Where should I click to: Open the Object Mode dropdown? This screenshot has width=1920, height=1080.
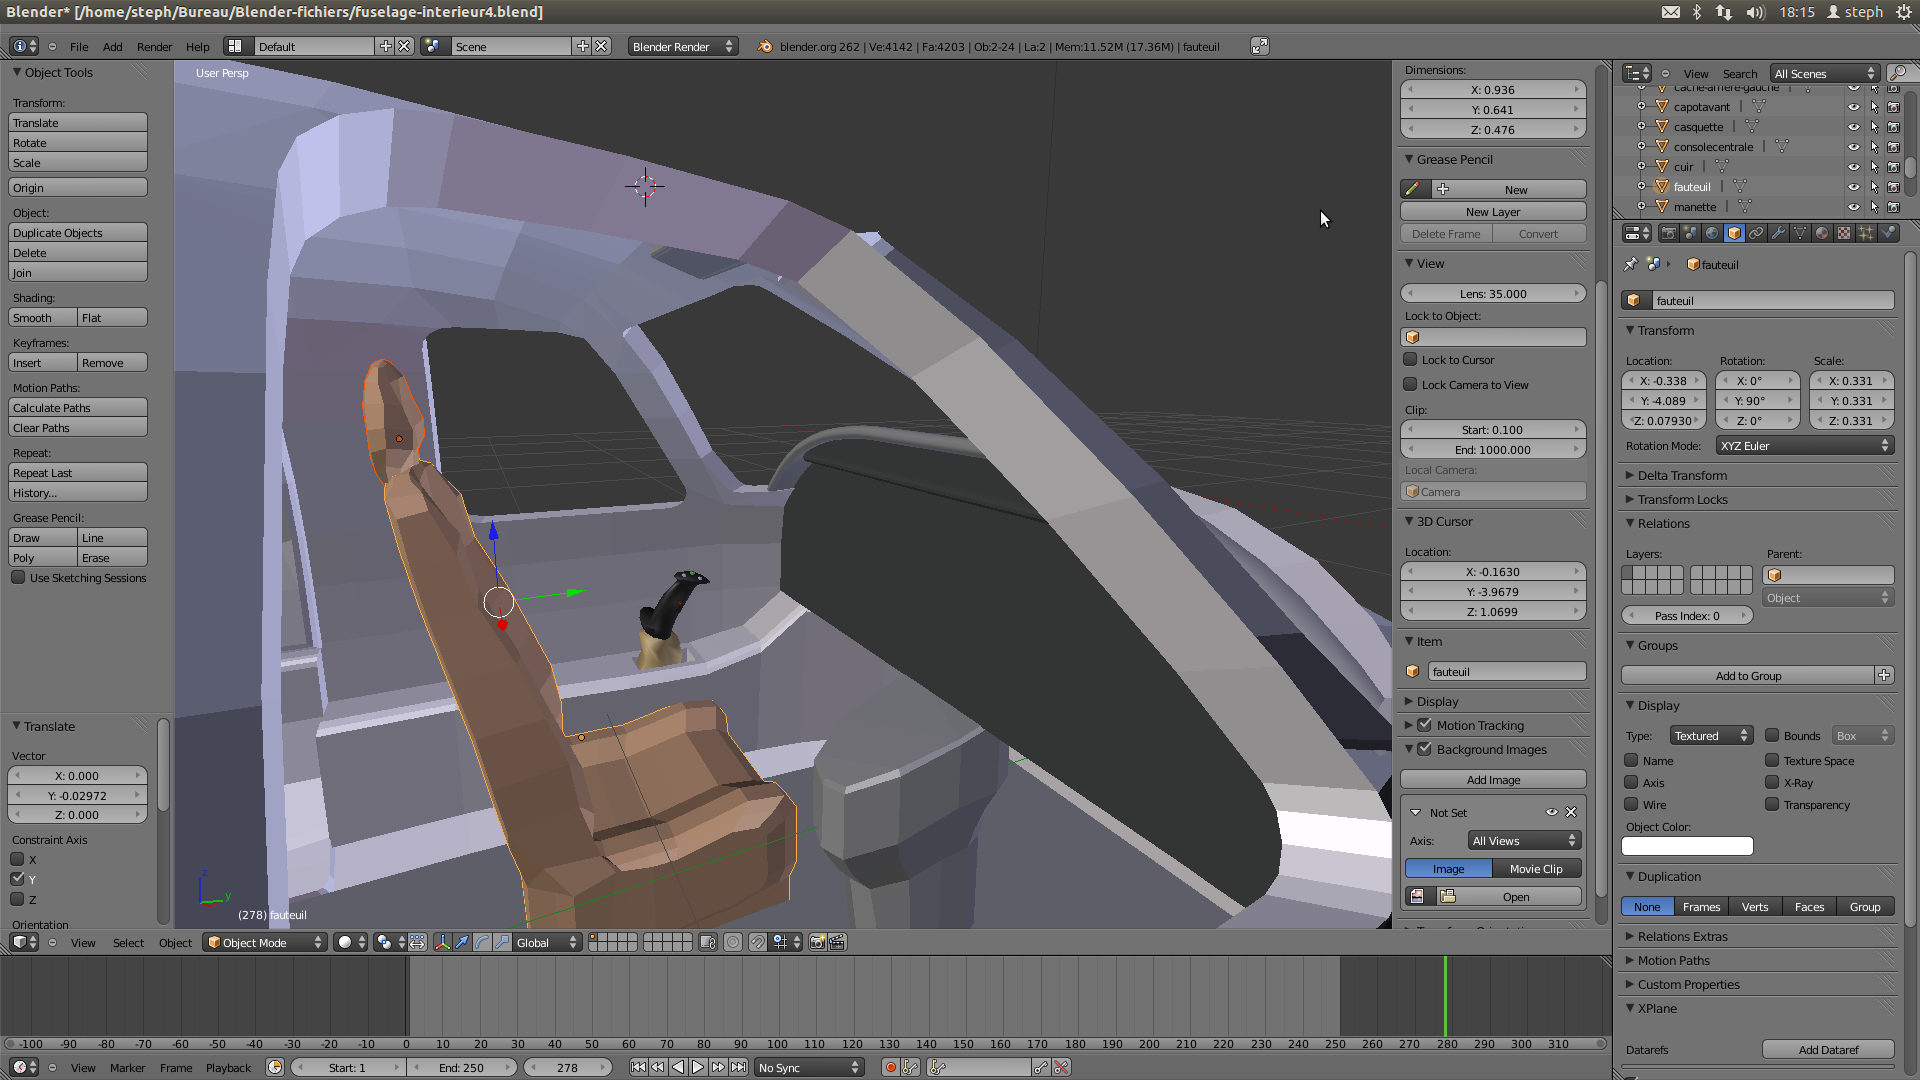[x=265, y=942]
